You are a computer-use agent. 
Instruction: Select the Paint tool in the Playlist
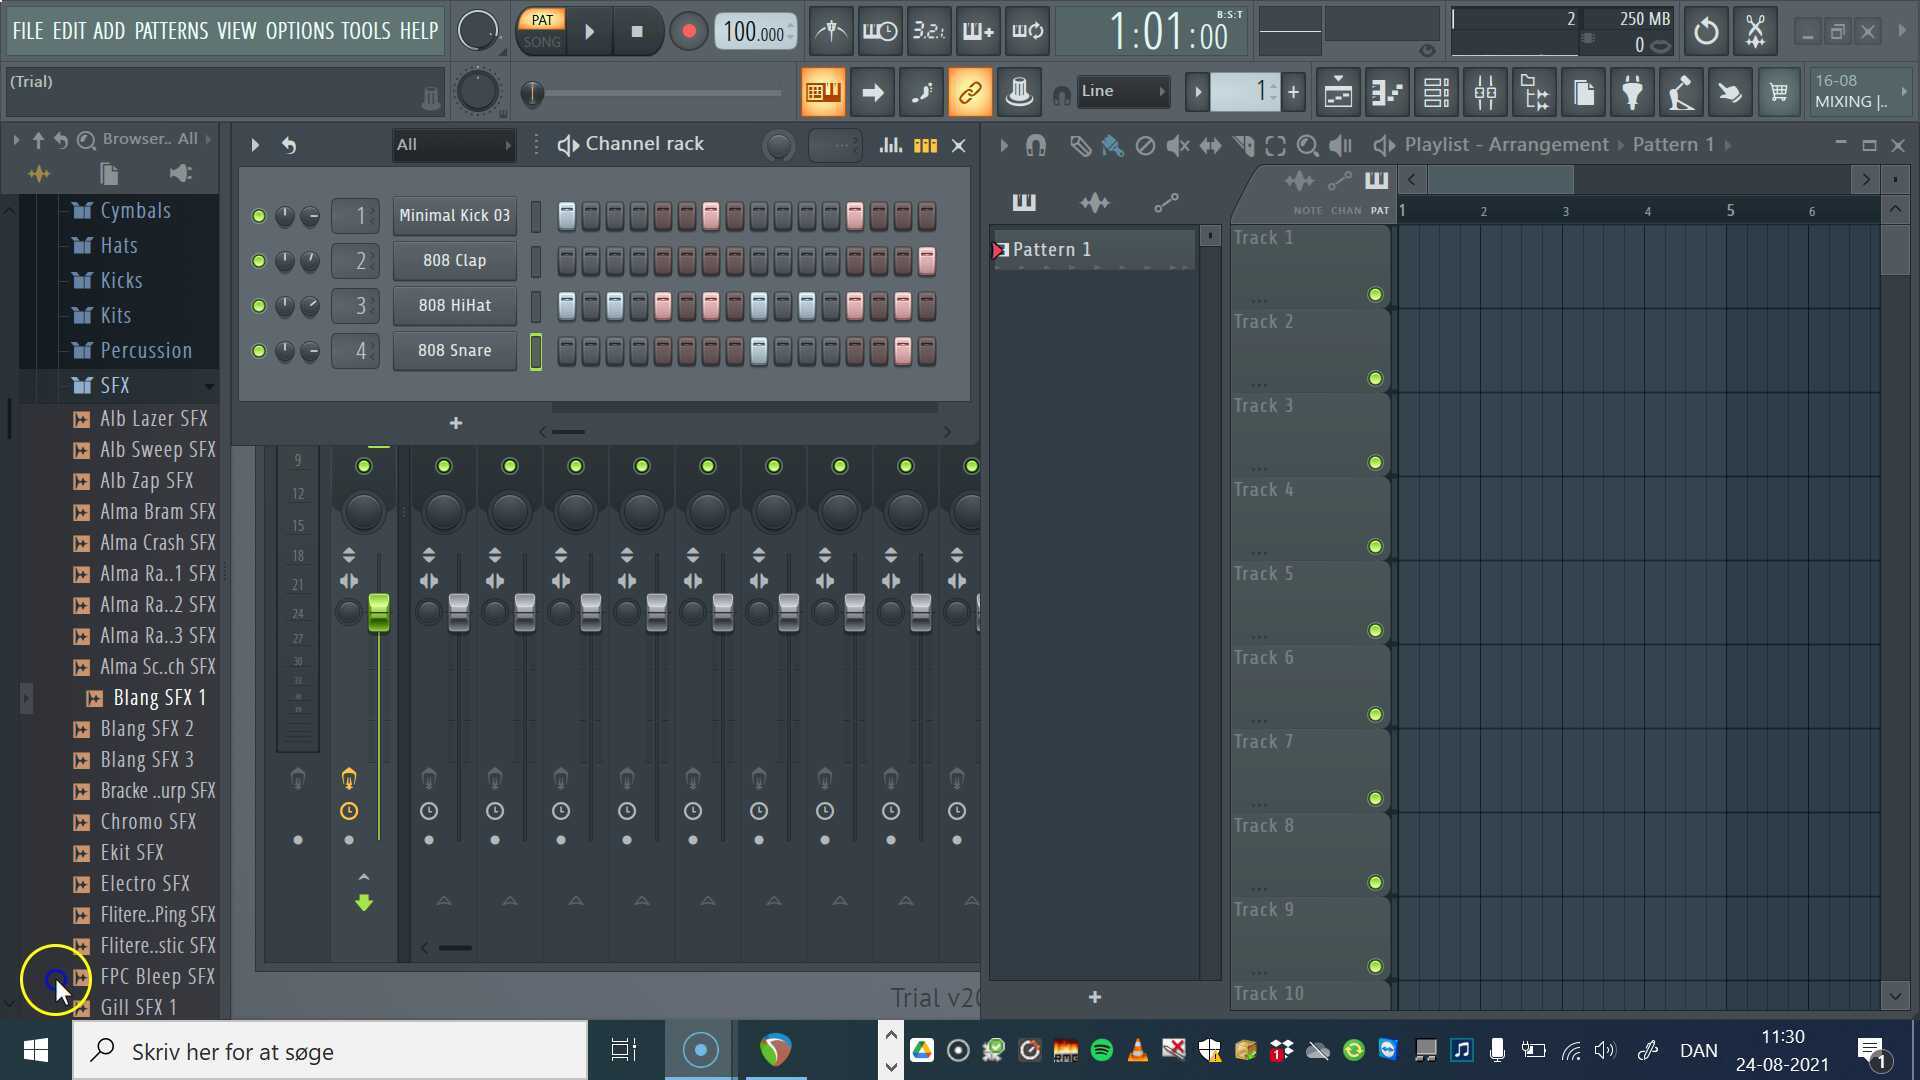coord(1112,145)
